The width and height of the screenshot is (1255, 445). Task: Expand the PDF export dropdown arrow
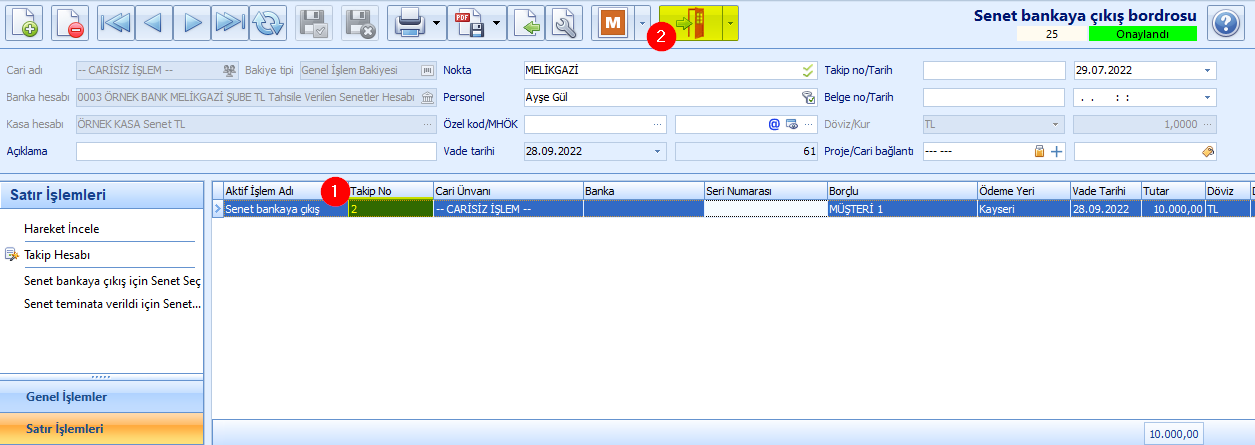[497, 22]
